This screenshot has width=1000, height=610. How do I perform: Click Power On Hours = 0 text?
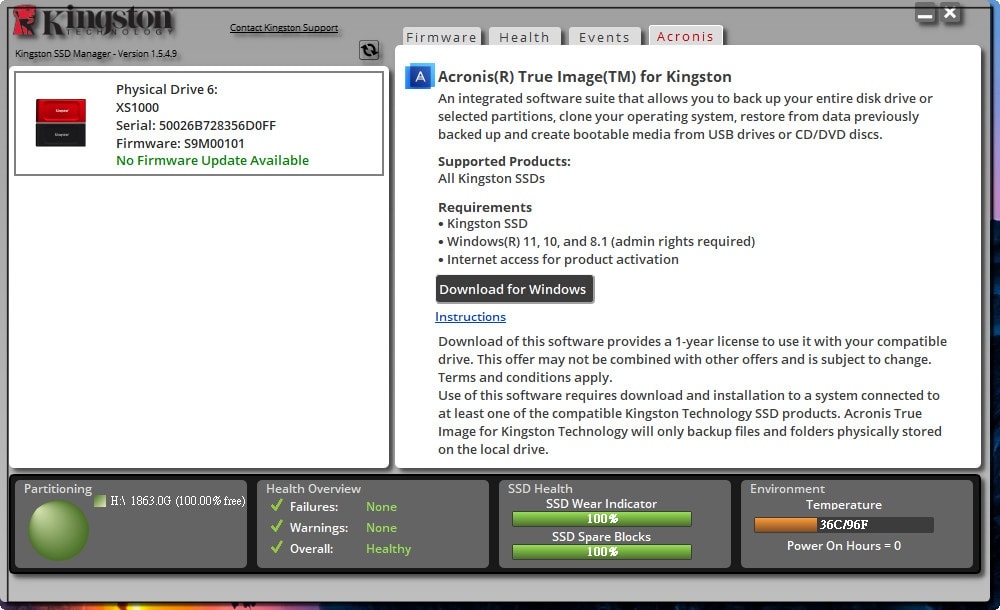pos(844,546)
